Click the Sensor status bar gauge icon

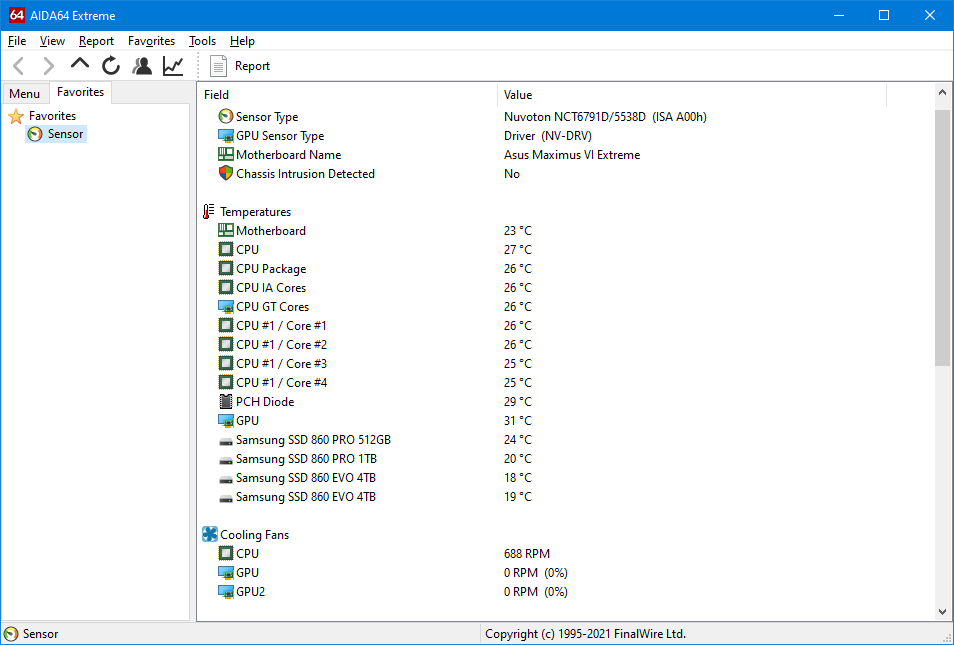pyautogui.click(x=11, y=633)
